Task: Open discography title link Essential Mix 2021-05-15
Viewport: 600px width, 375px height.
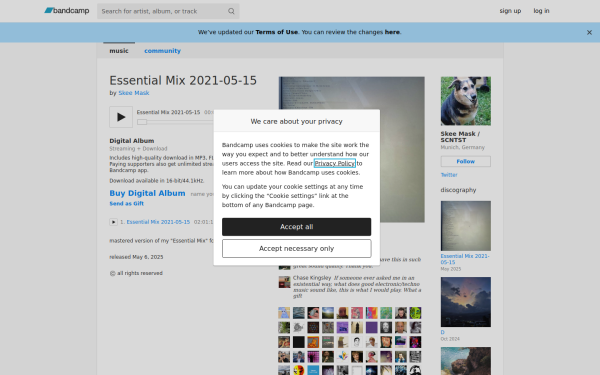Action: (465, 259)
